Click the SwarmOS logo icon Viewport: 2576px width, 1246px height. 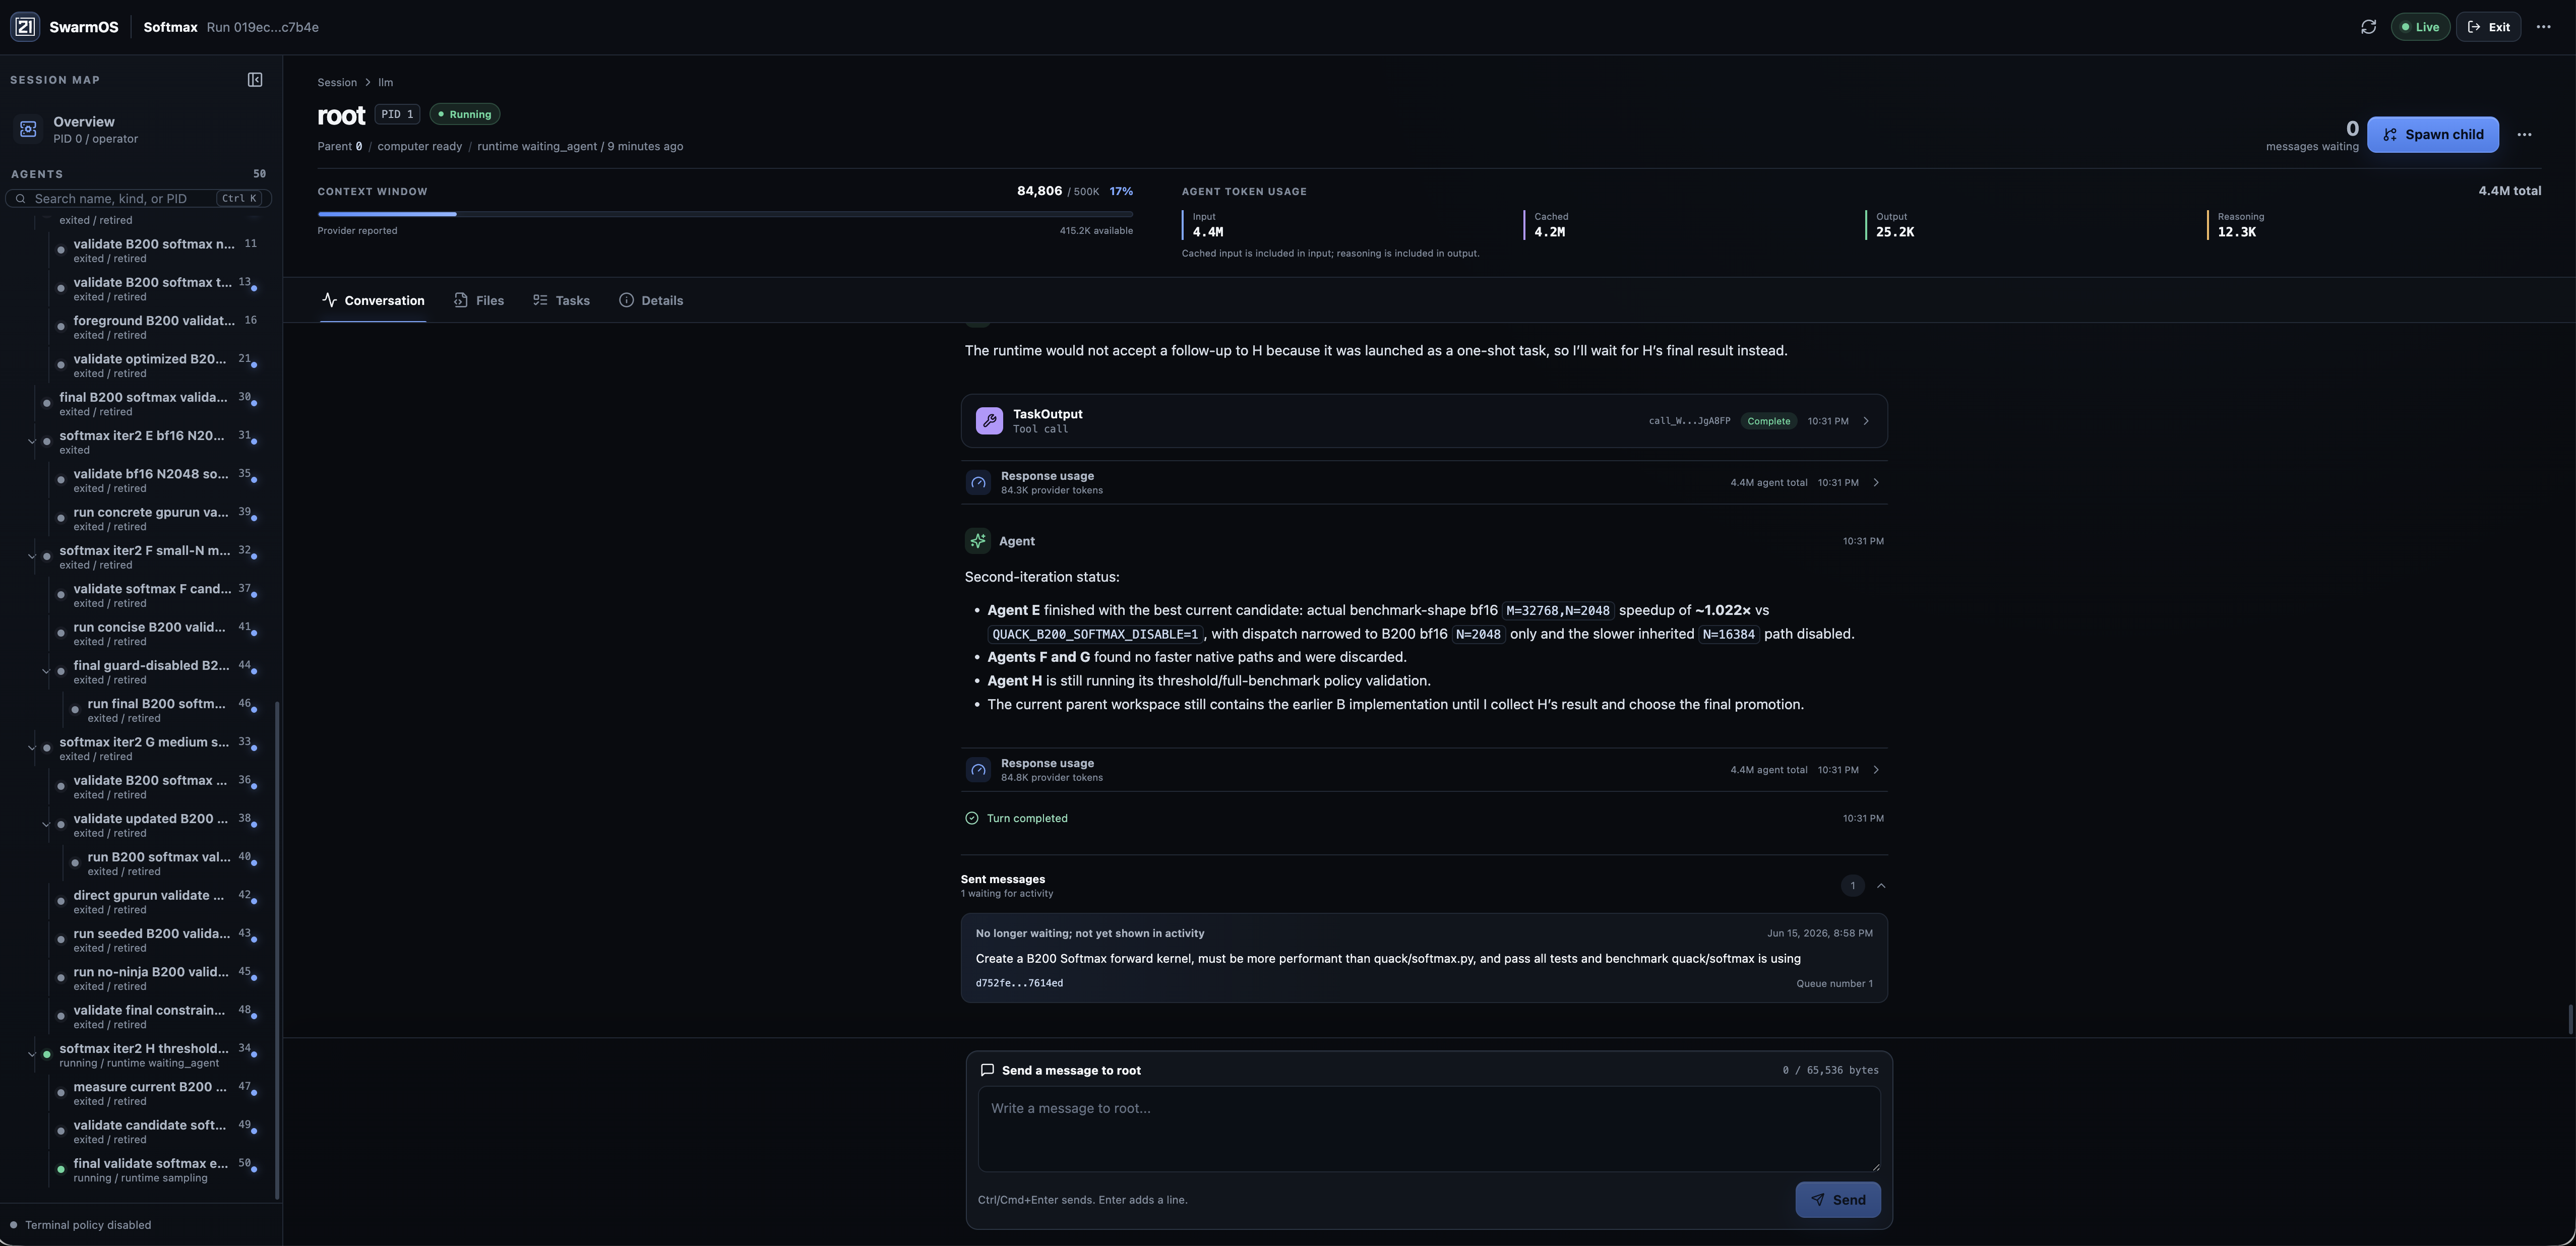tap(25, 27)
